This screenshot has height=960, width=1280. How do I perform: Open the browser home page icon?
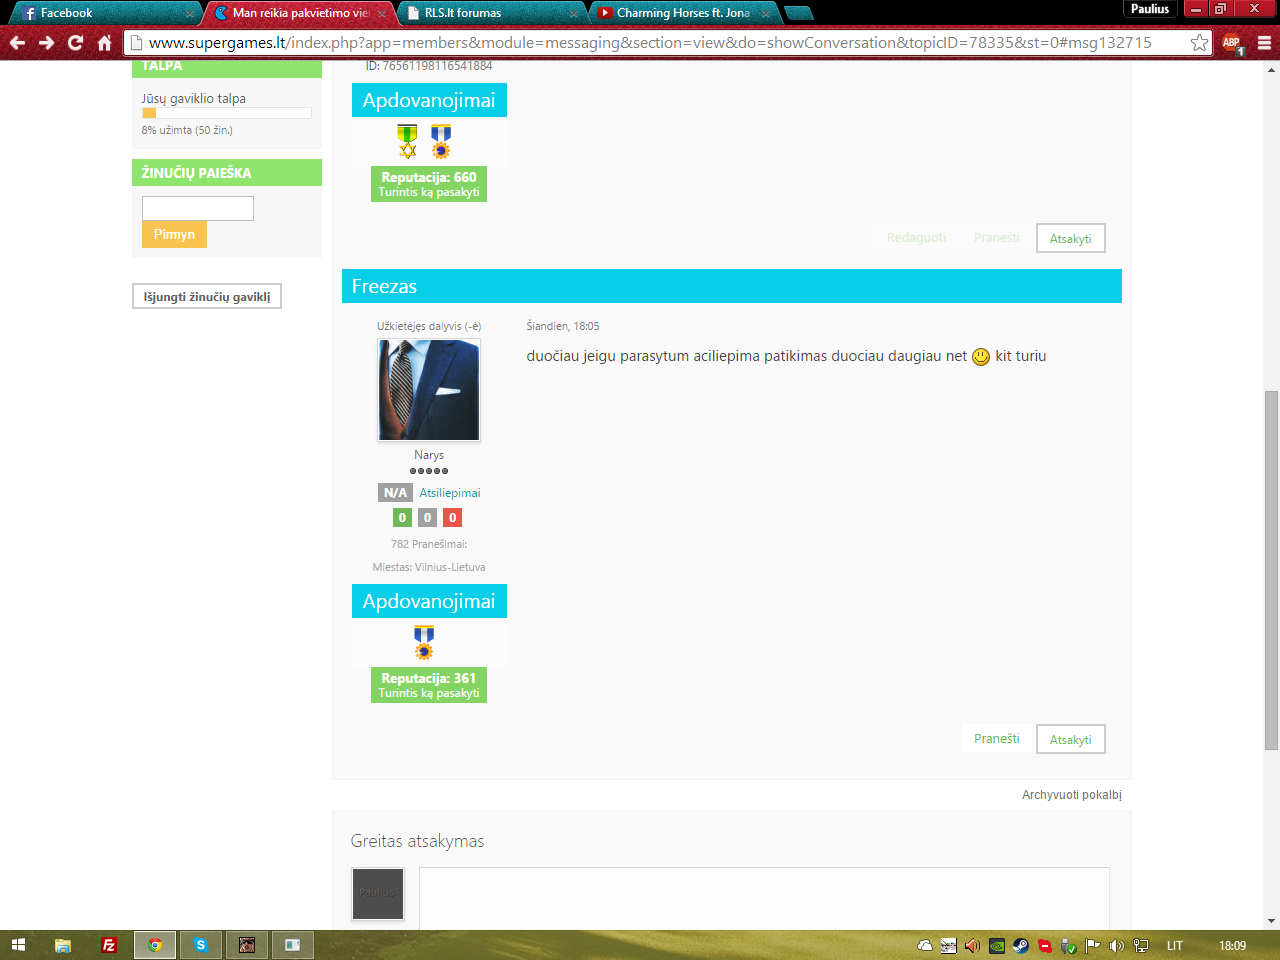(x=104, y=43)
